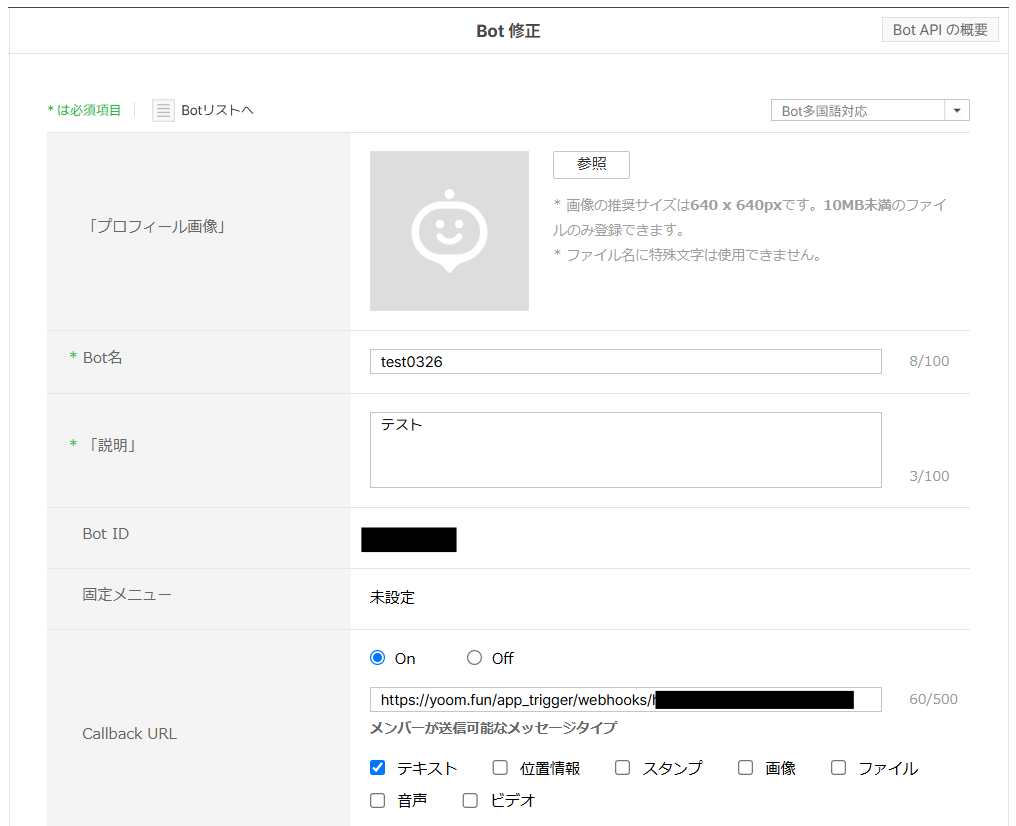Viewport: 1016px width, 826px height.
Task: Open Bot API の概要 page
Action: (940, 30)
